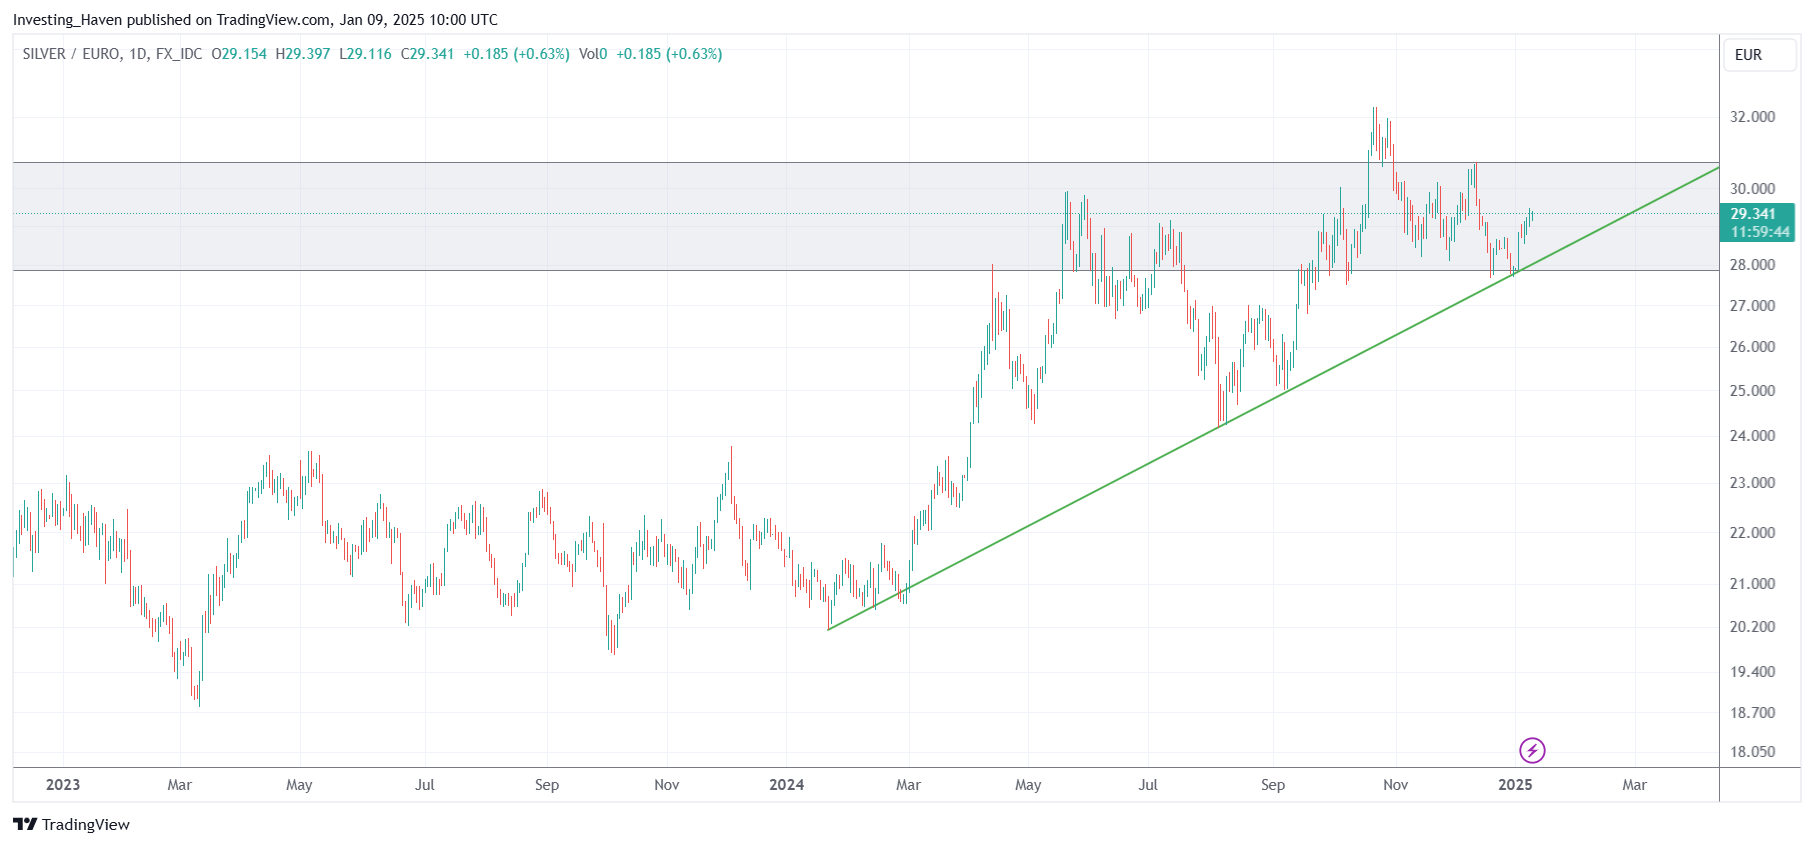Image resolution: width=1814 pixels, height=846 pixels.
Task: Click the Vol0 volume indicator label
Action: click(593, 54)
